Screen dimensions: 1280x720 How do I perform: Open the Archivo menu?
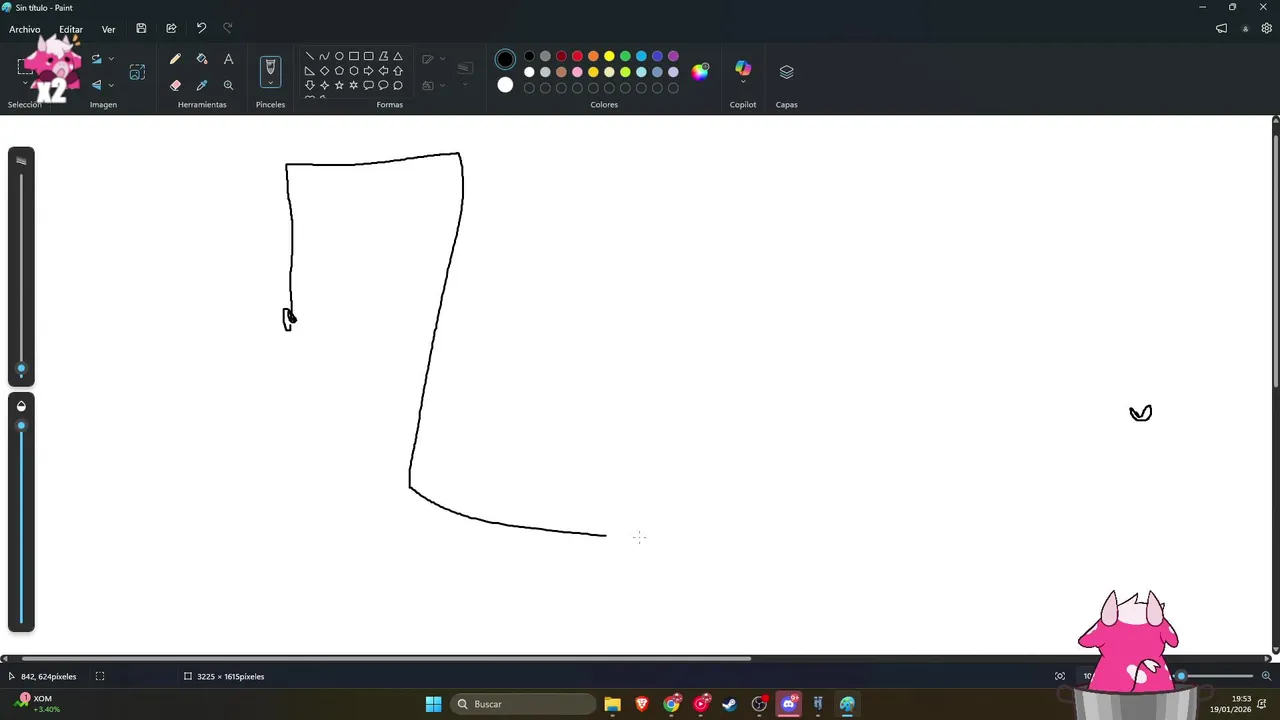coord(25,29)
